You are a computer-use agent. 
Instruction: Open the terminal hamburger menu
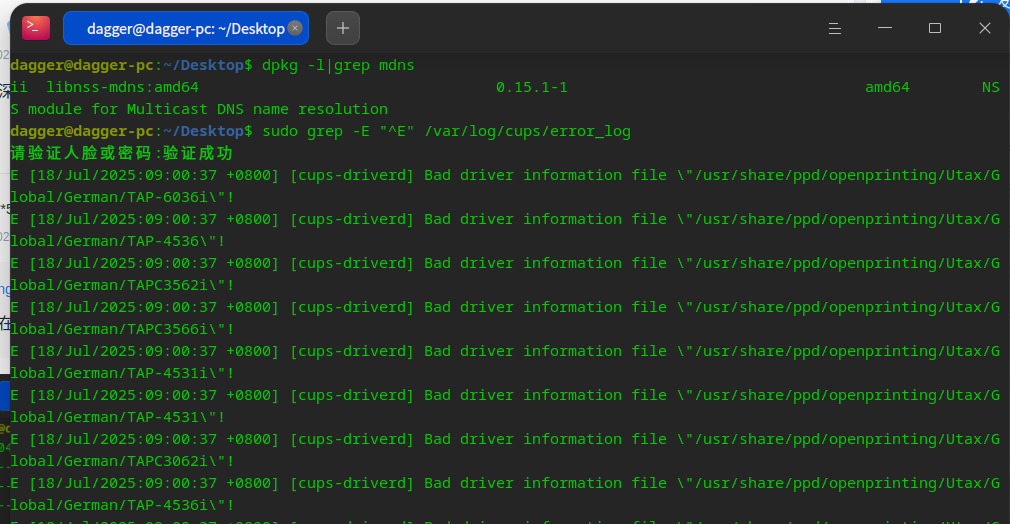(835, 28)
